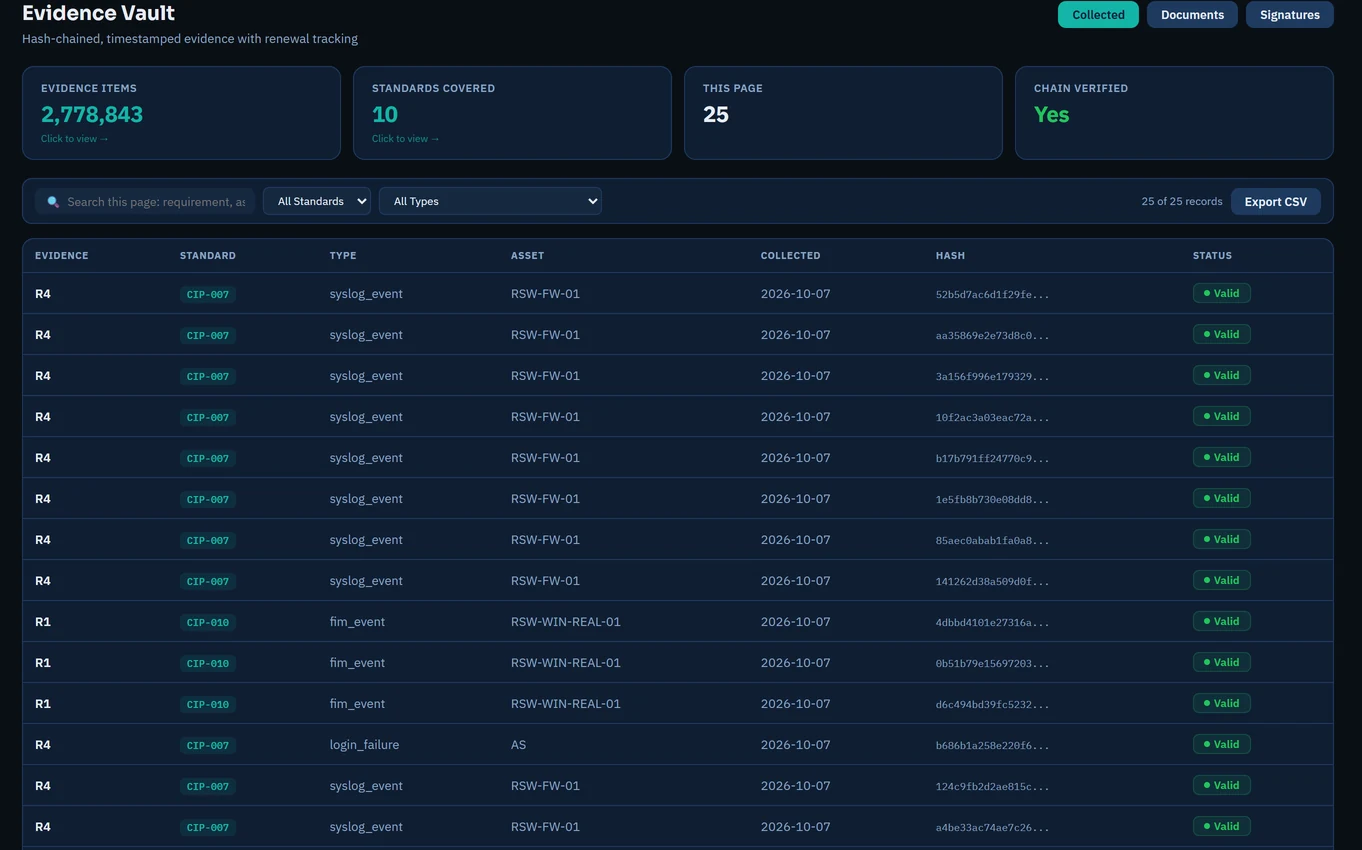Follow 'Click to view' under Evidence Items
Screen dimensions: 1362x850
click(75, 139)
